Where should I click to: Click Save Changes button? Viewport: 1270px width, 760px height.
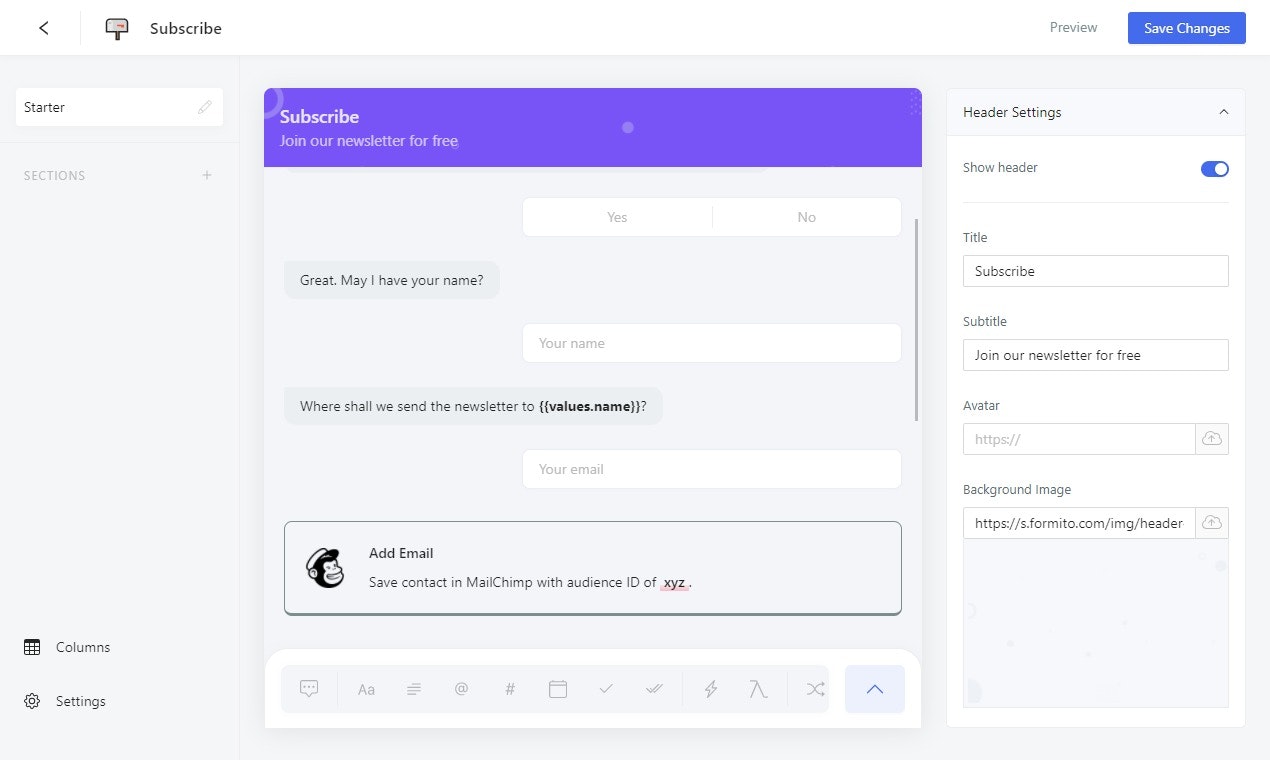[x=1187, y=28]
